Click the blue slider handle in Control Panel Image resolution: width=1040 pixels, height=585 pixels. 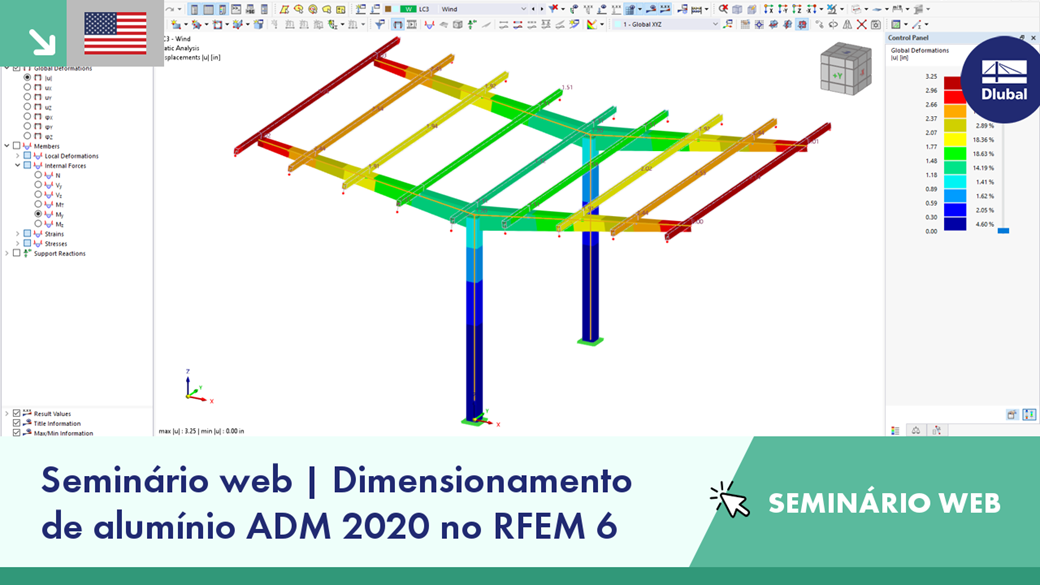pyautogui.click(x=1004, y=231)
